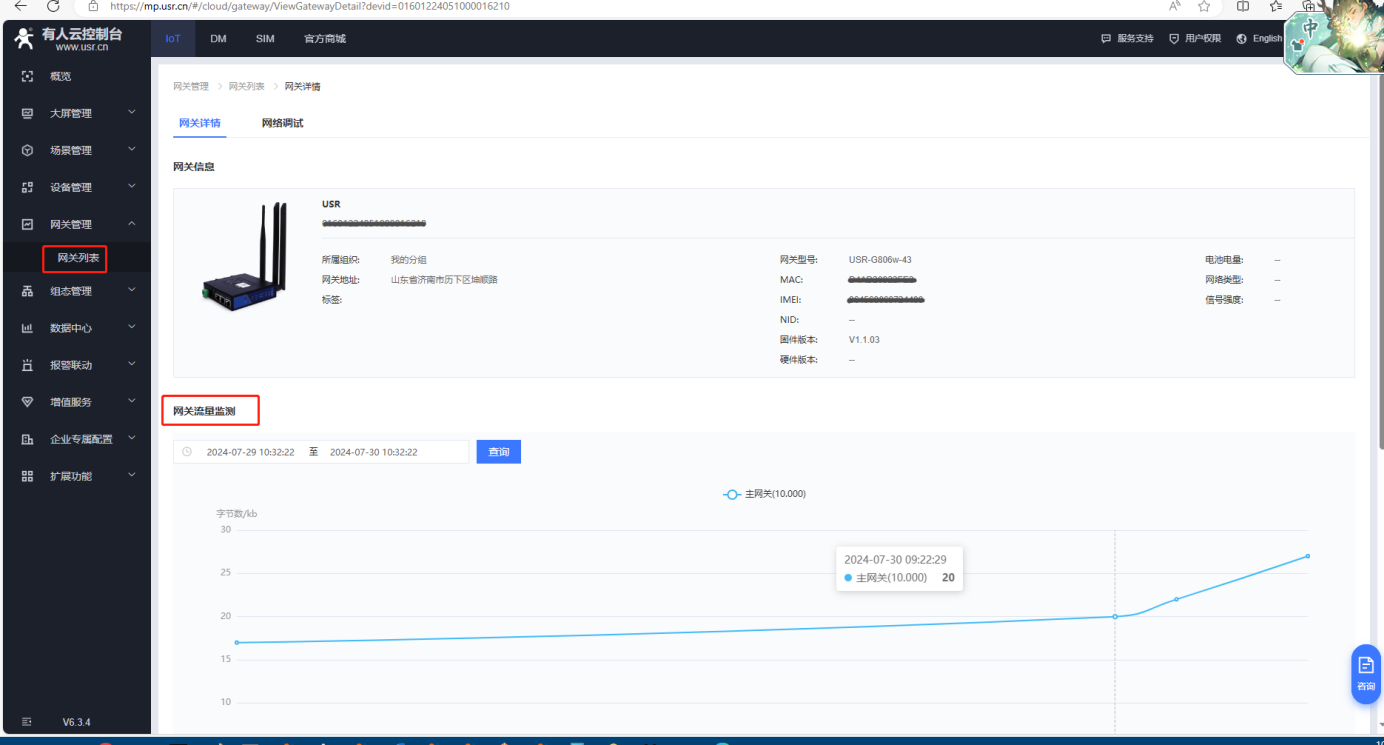Screen dimensions: 1384x745
Task: Click the 增值服务 diamond icon
Action: pos(28,402)
